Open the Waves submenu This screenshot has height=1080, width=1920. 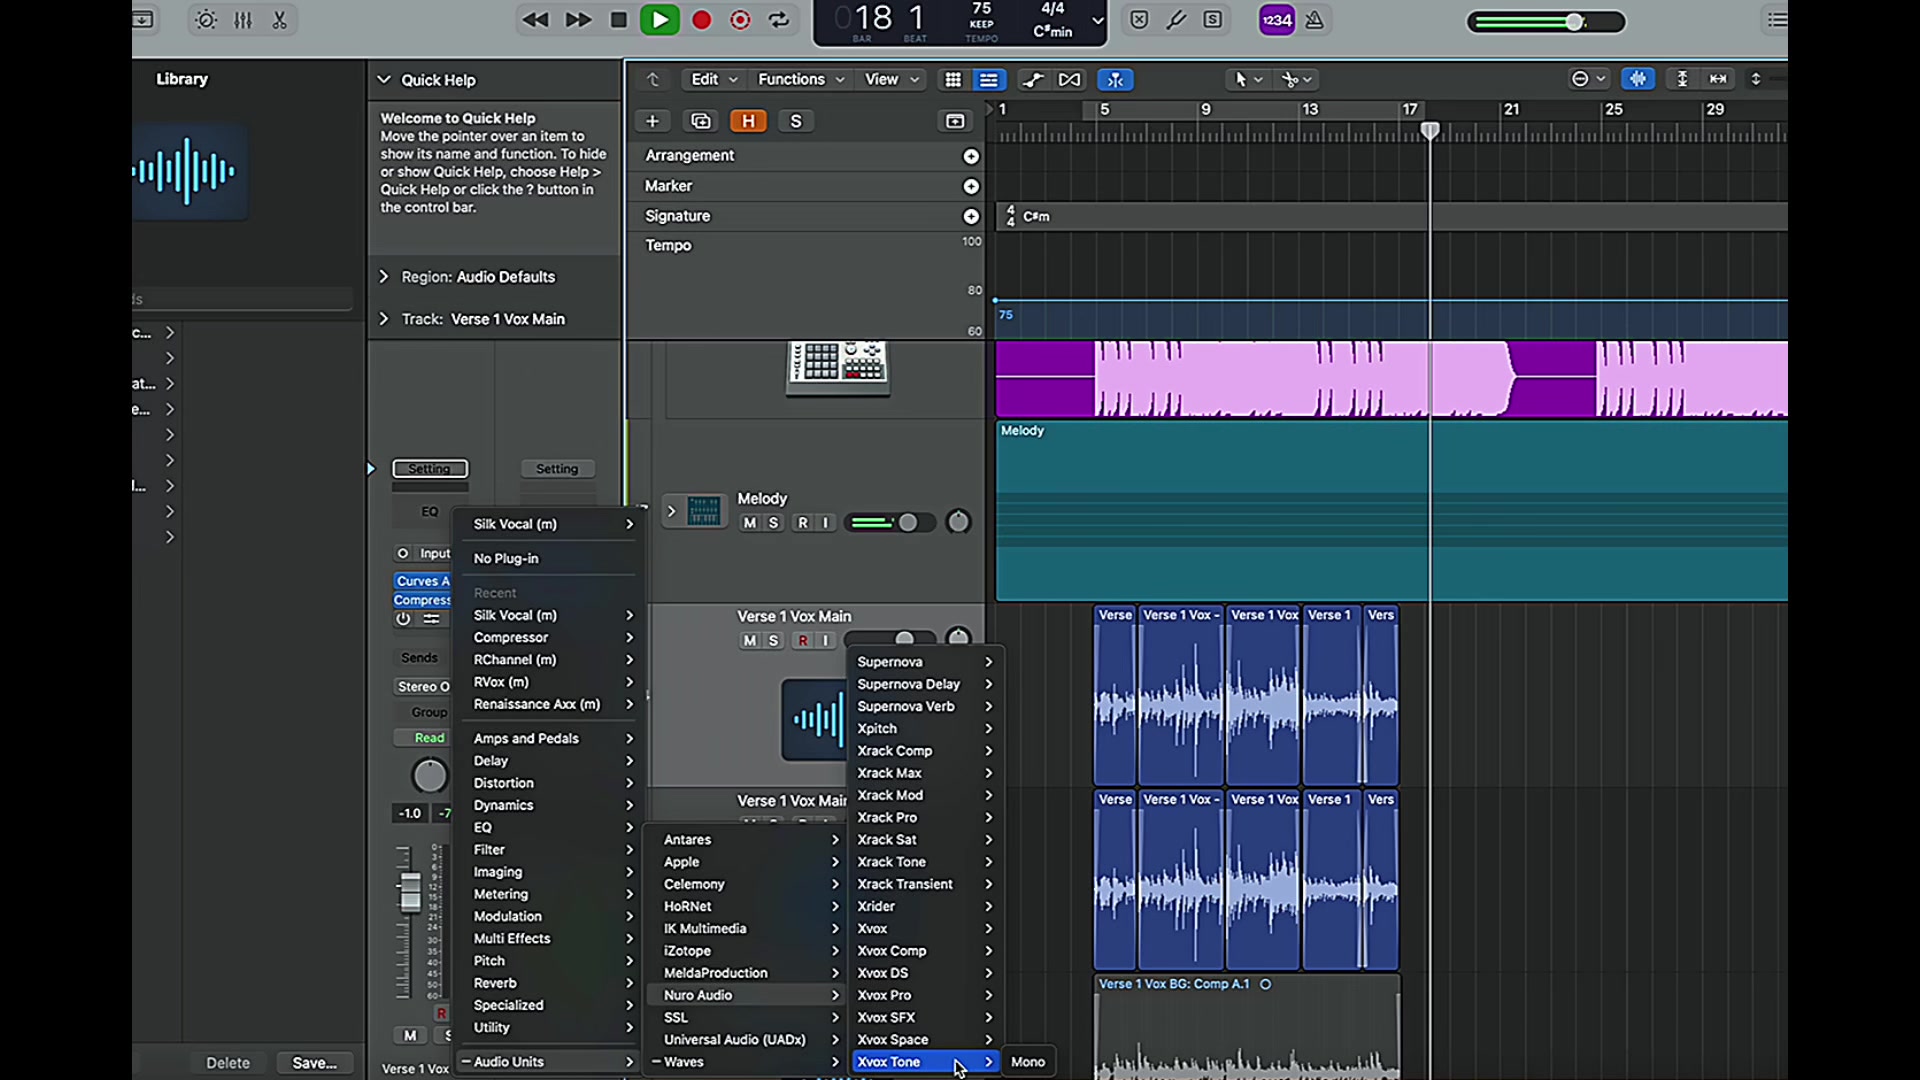(x=745, y=1062)
